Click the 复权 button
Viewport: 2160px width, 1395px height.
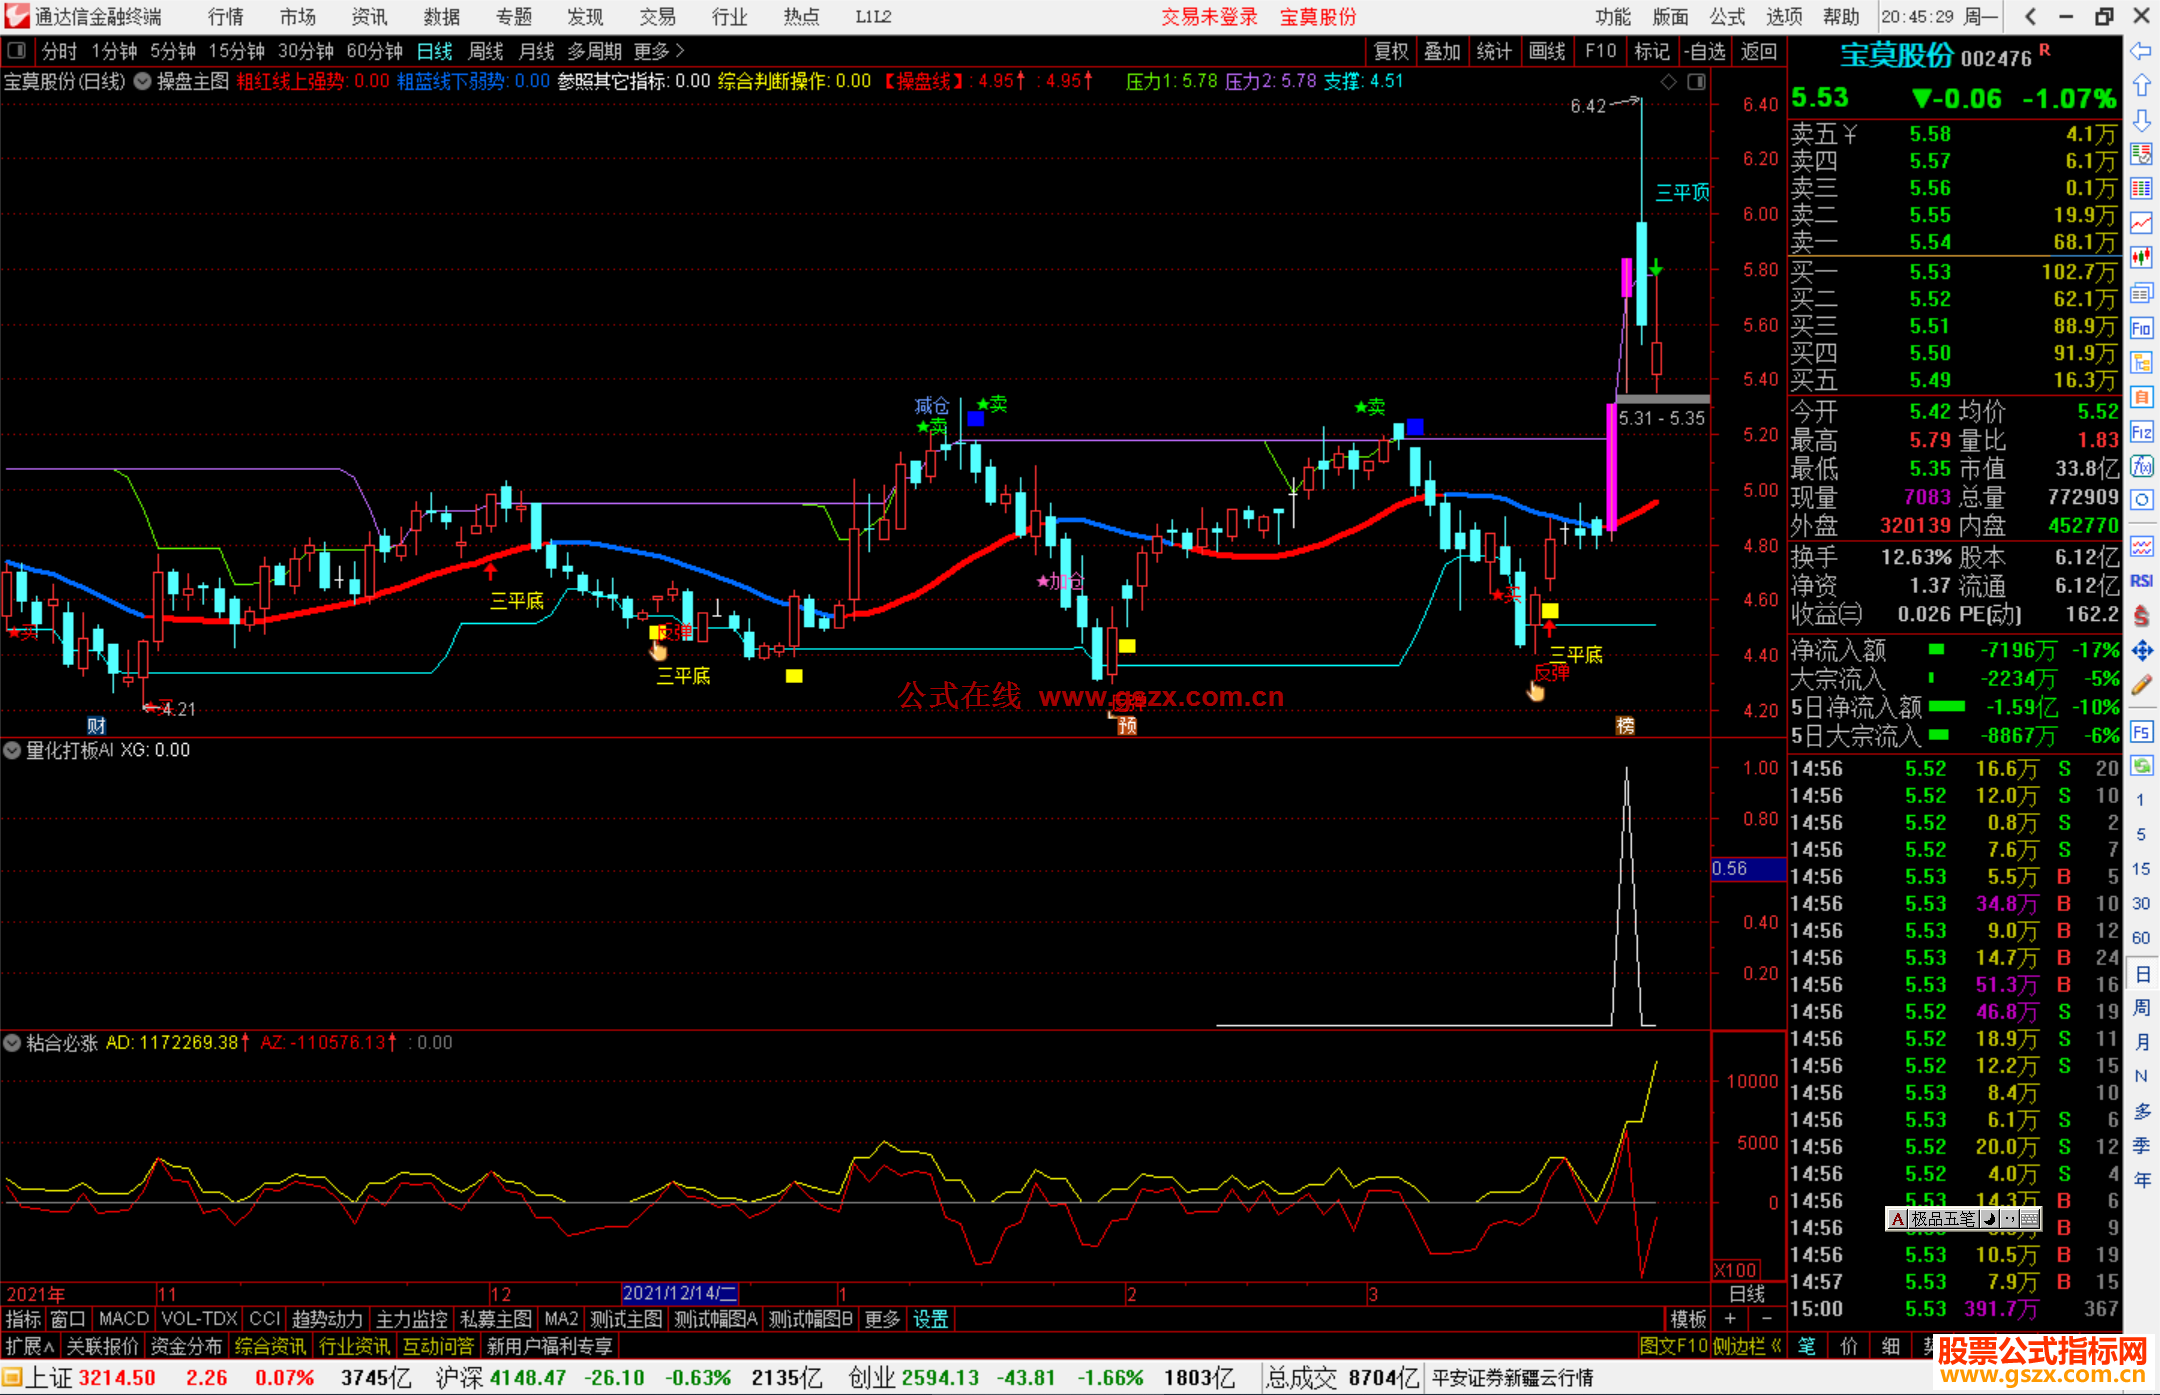1391,51
